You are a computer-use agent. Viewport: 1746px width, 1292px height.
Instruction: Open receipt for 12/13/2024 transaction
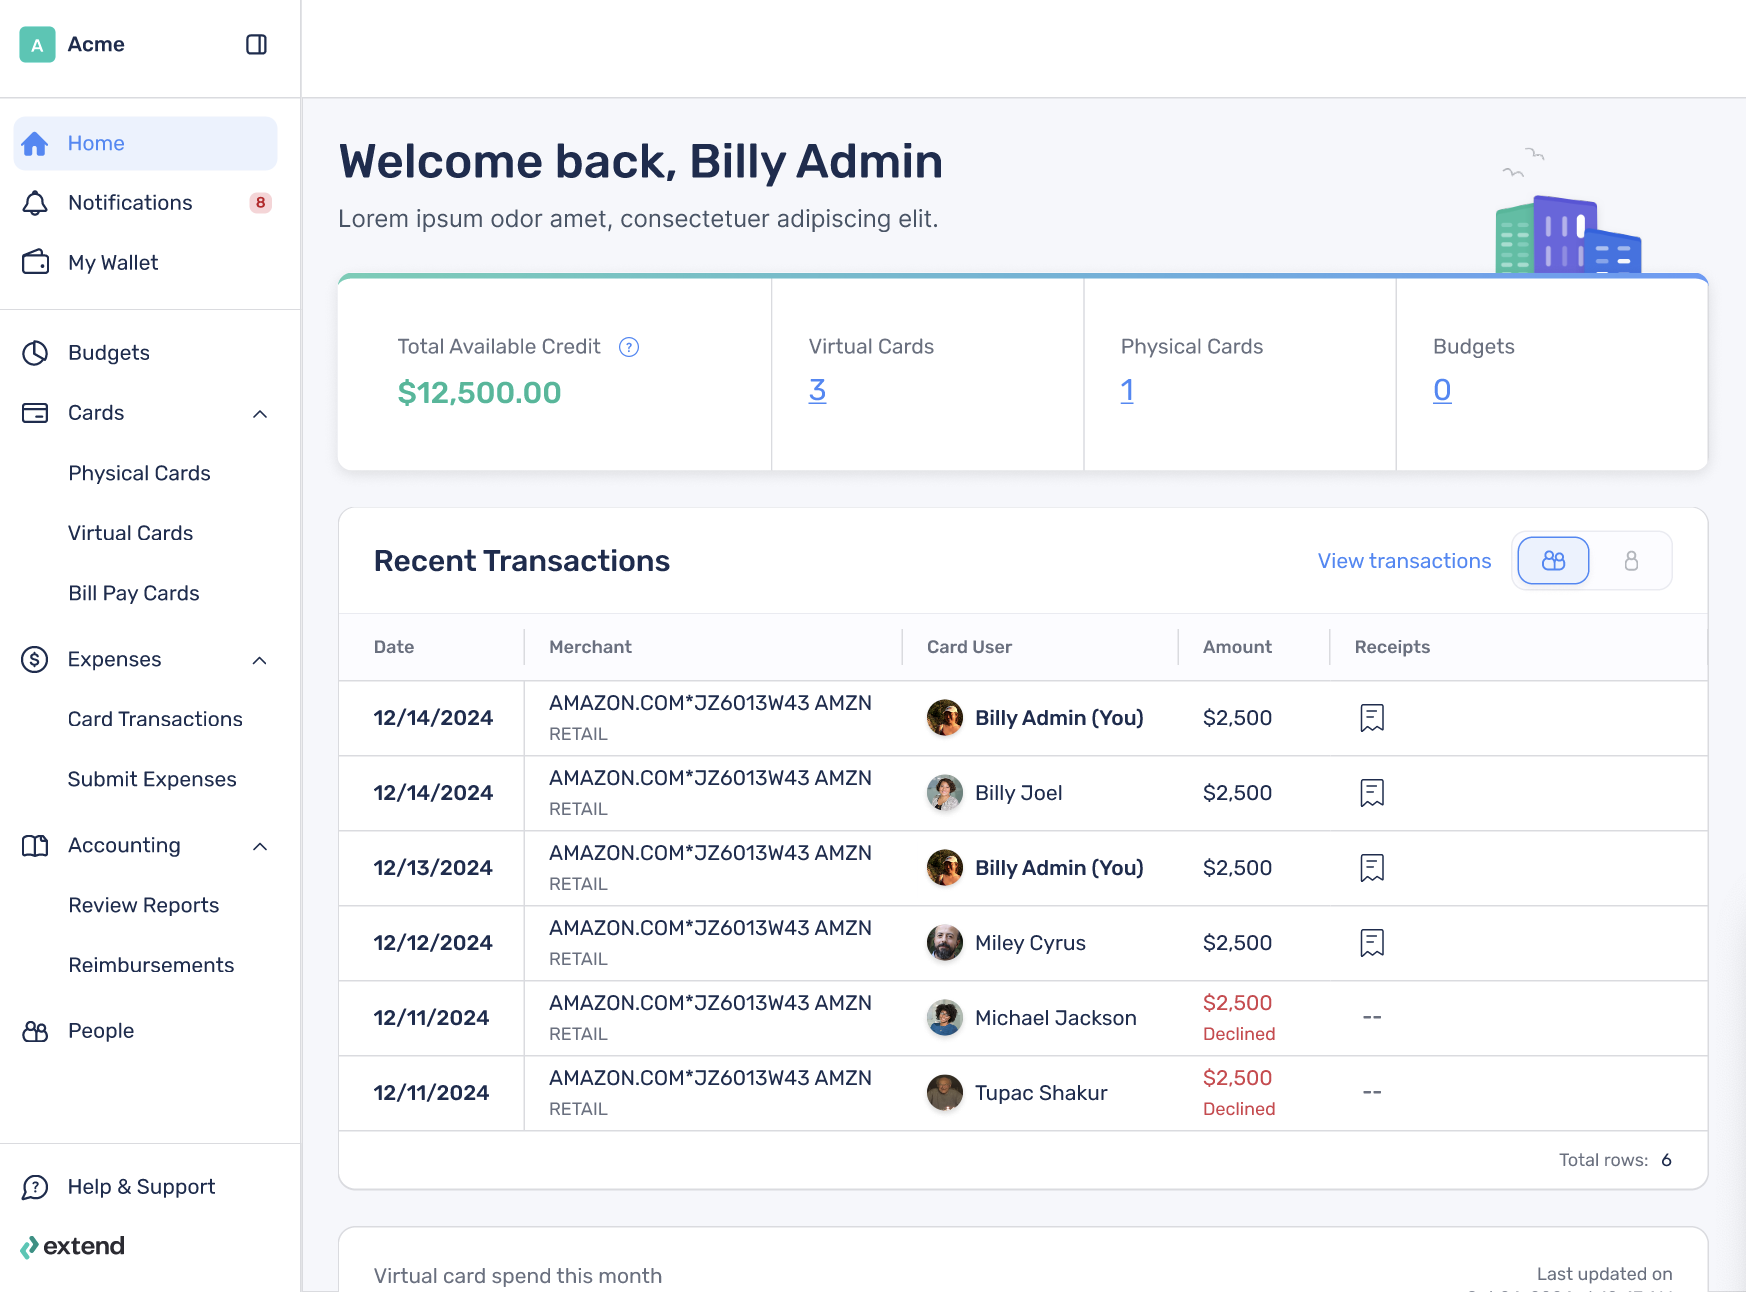[1372, 868]
